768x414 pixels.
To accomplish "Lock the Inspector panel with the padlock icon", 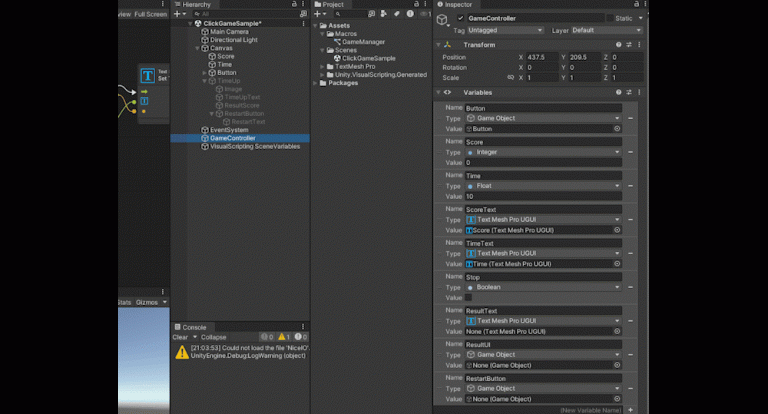I will tap(636, 4).
